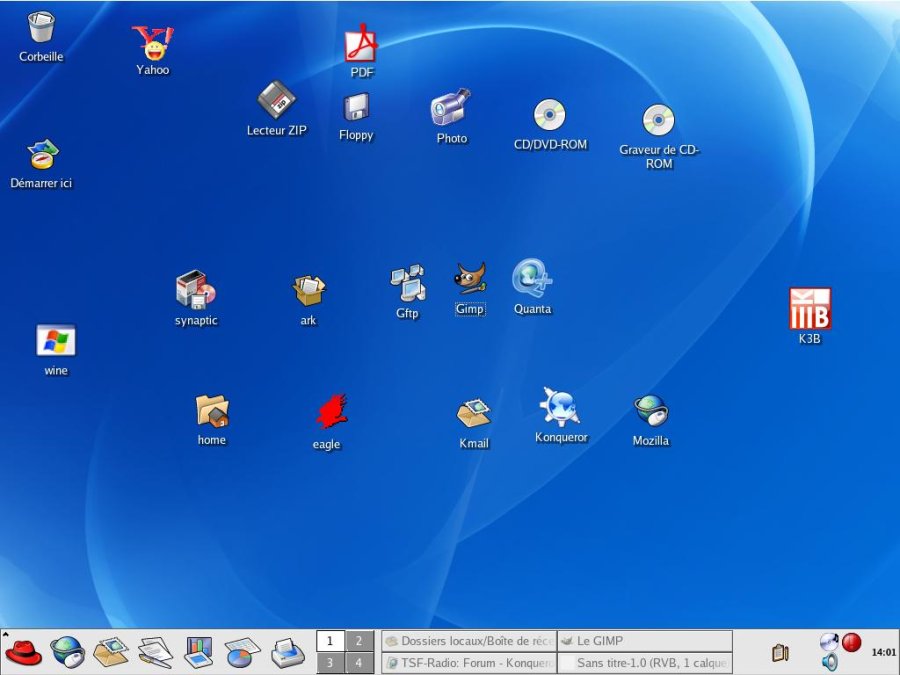Switch to workspace 4
This screenshot has height=675, width=900.
pos(359,663)
